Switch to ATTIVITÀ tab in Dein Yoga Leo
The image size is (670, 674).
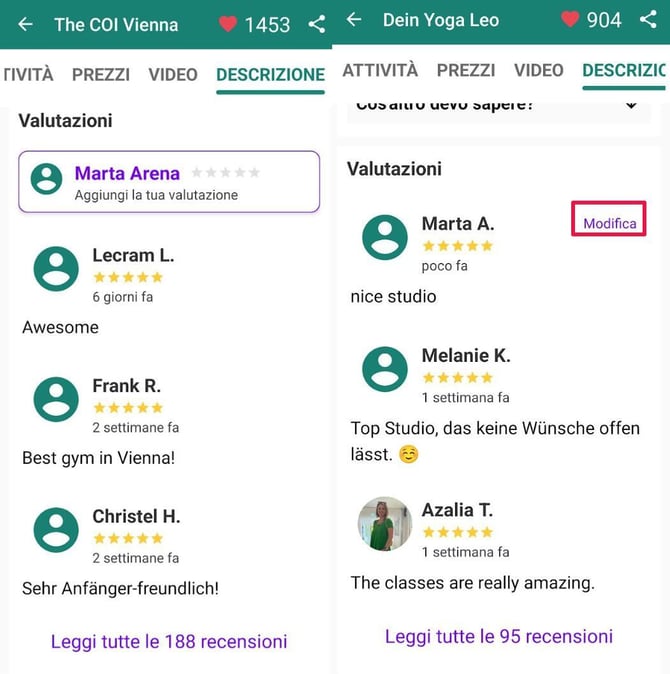coord(380,70)
